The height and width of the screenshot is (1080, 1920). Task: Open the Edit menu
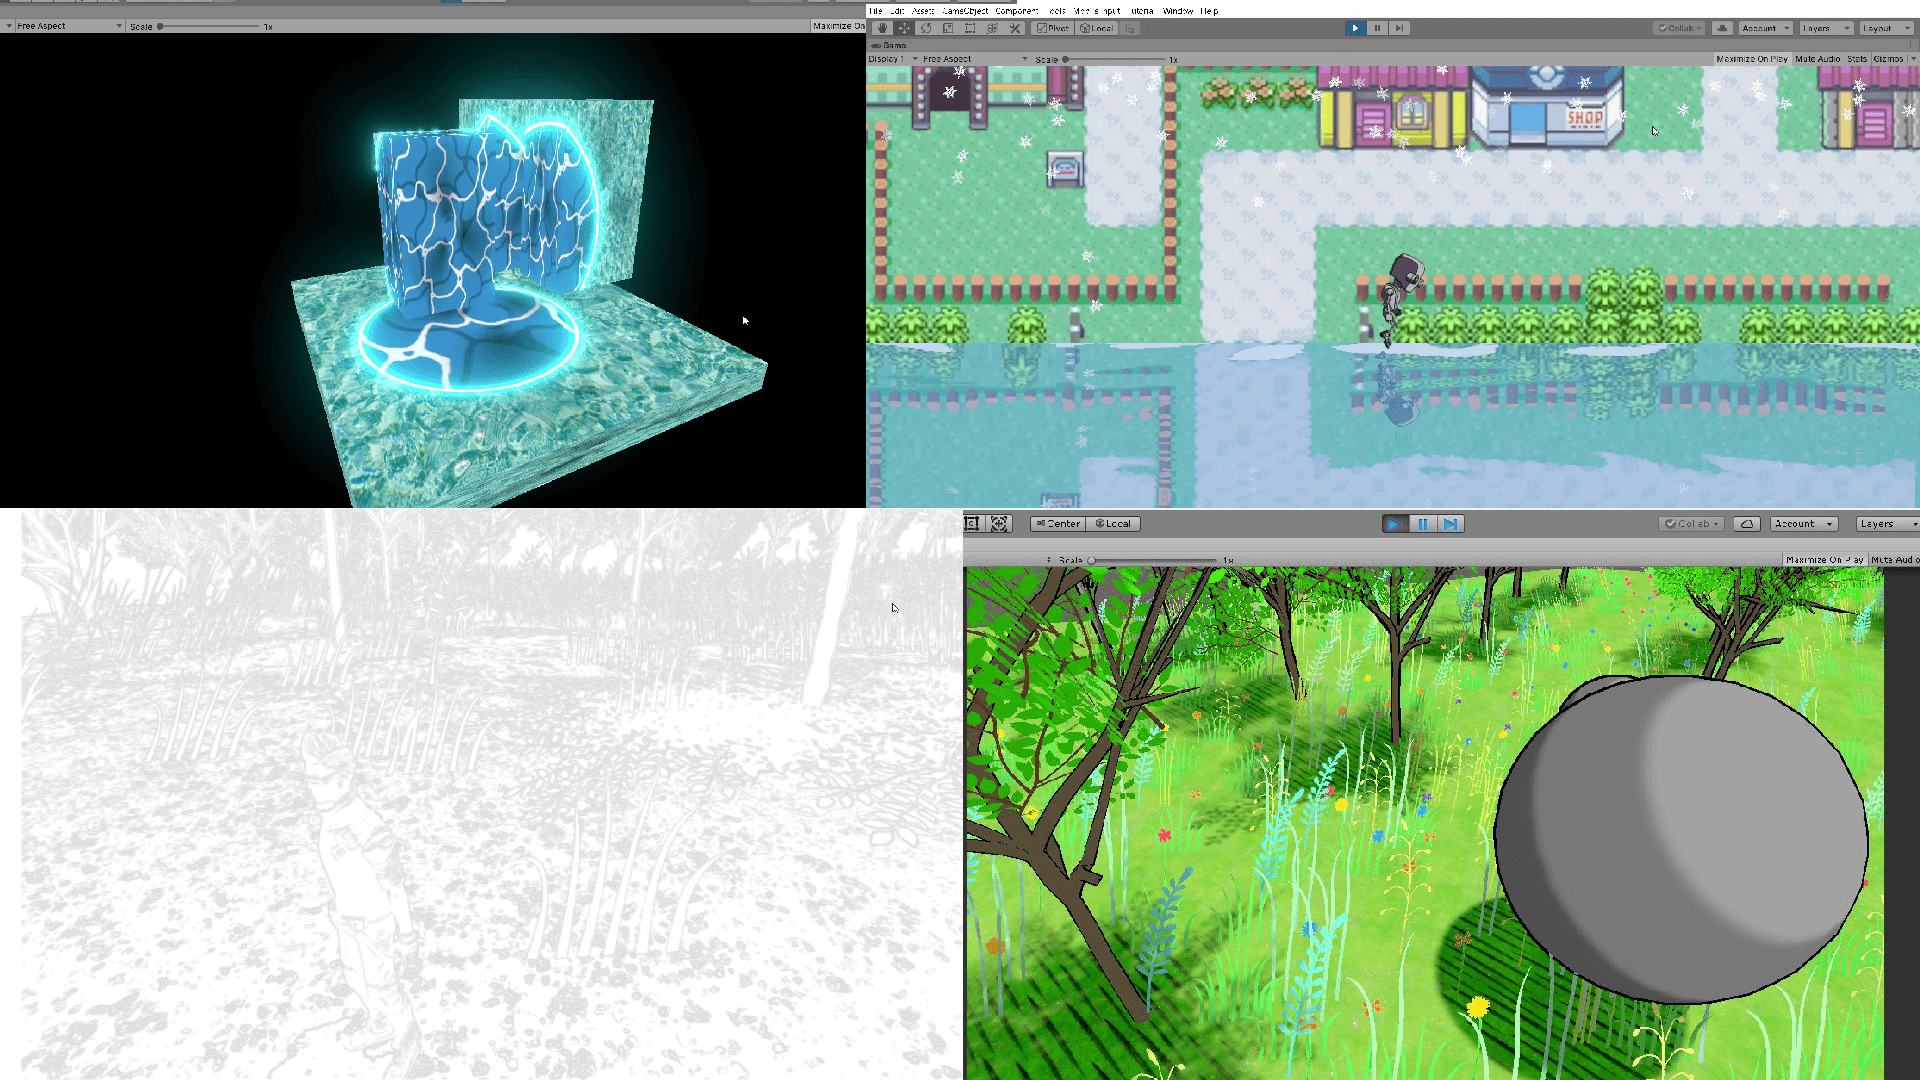[897, 11]
